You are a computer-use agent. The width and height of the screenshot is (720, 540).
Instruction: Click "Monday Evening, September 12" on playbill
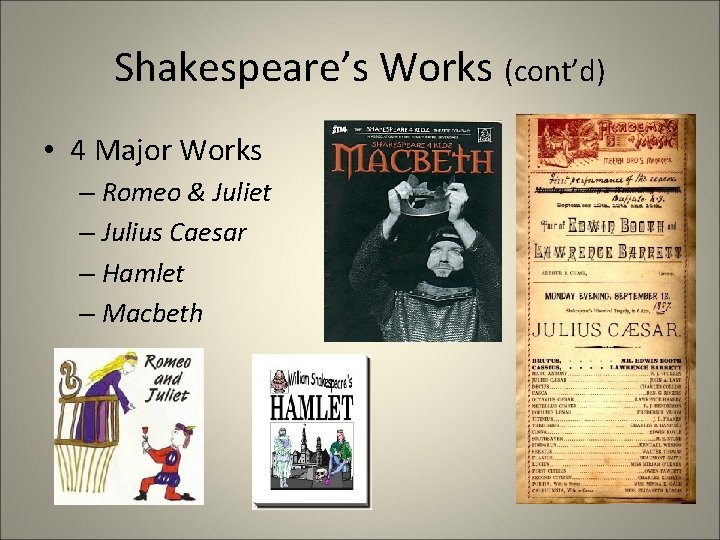(x=607, y=296)
